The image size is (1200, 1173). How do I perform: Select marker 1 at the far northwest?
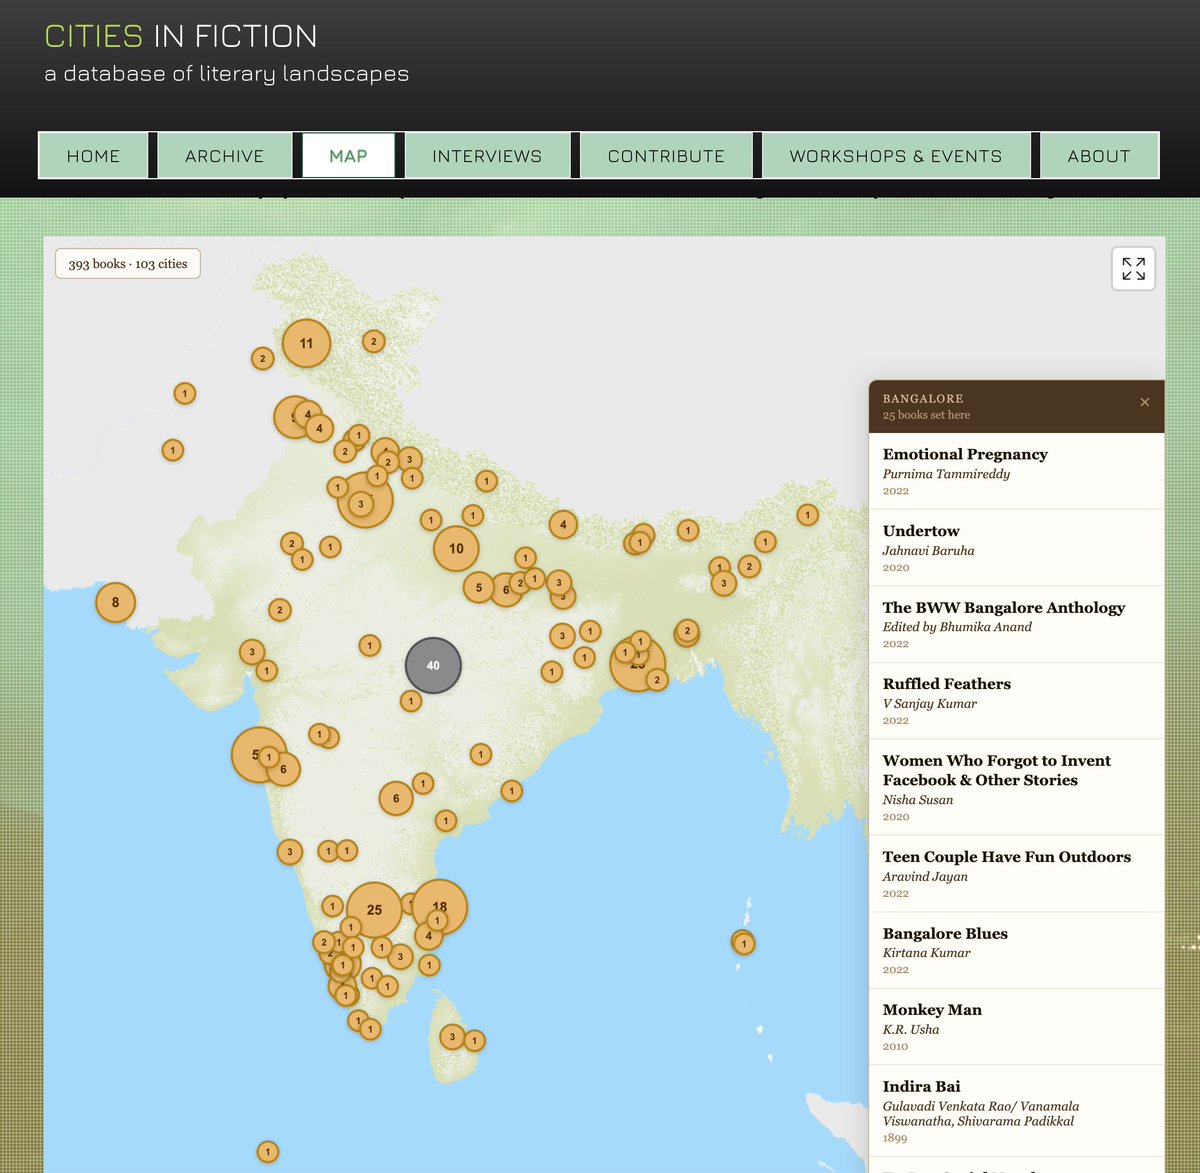click(184, 393)
